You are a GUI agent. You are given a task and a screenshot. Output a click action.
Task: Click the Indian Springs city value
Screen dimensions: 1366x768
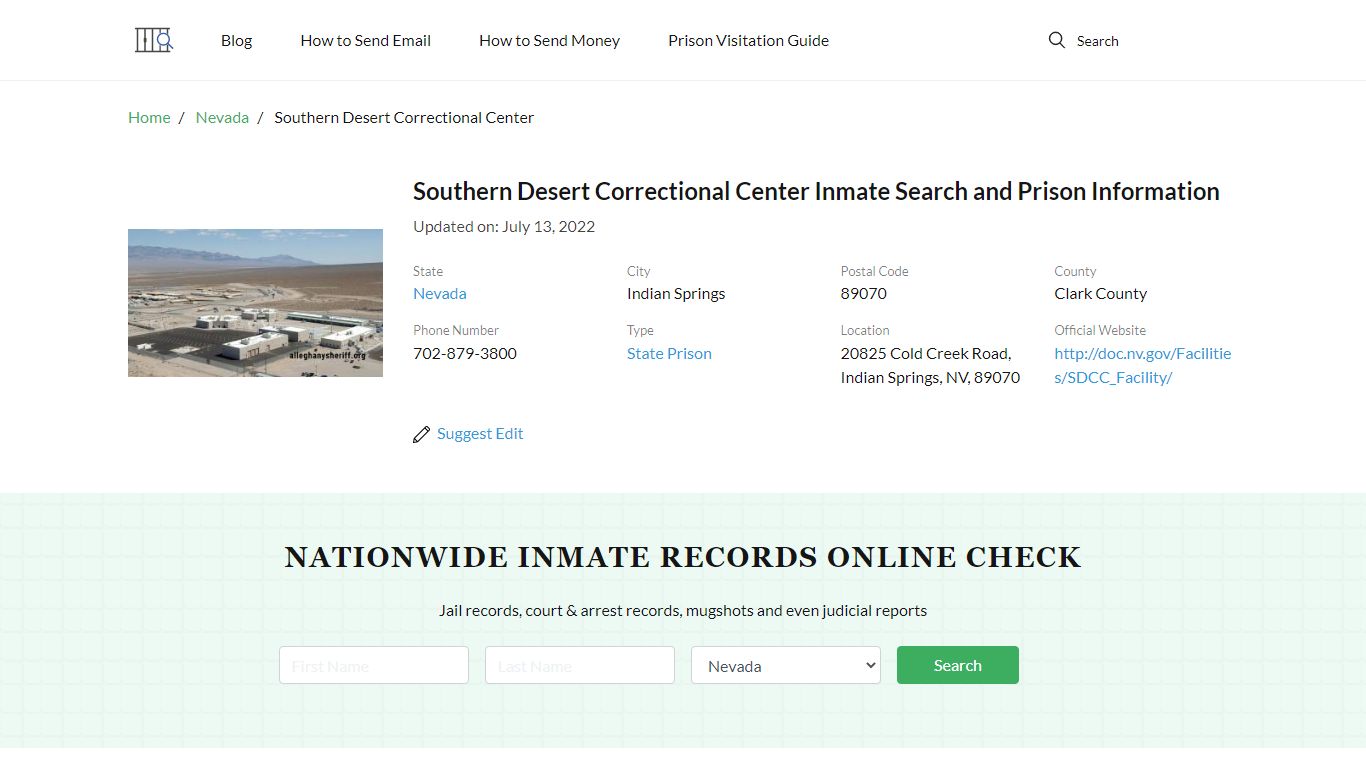pyautogui.click(x=676, y=293)
